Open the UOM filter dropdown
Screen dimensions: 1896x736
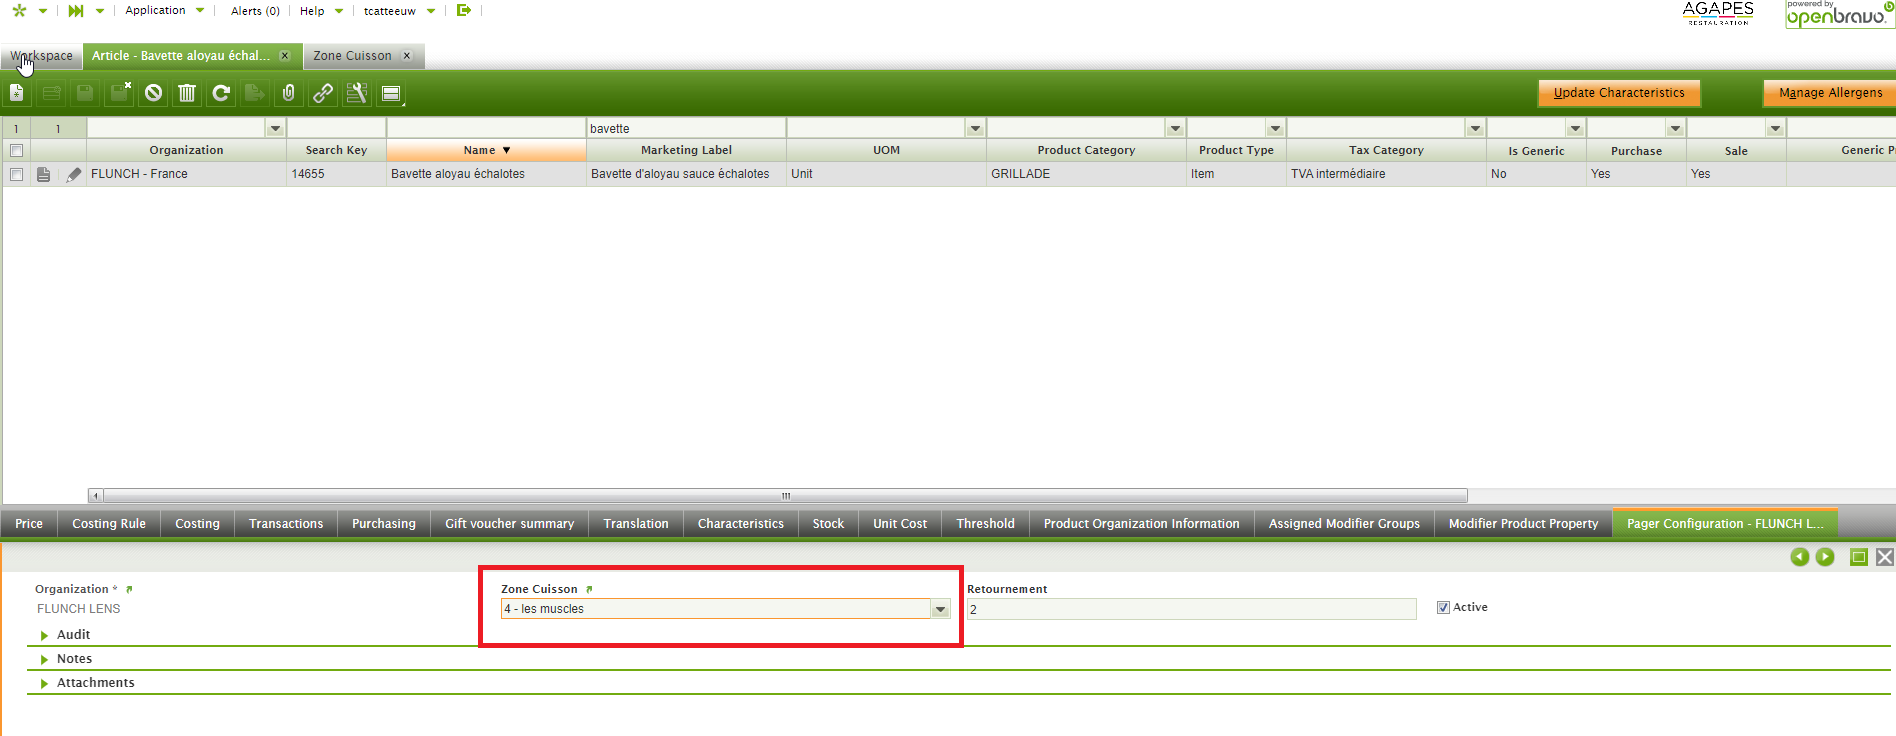coord(975,128)
